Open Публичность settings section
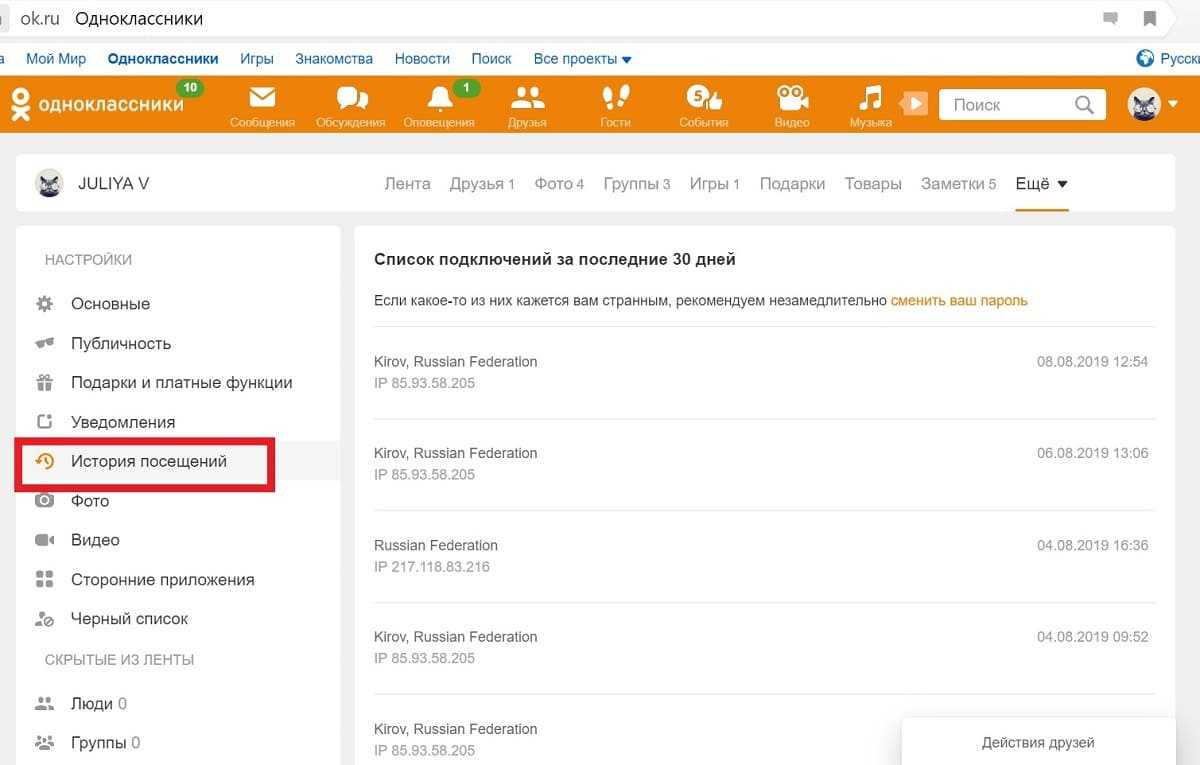This screenshot has height=765, width=1200. [x=121, y=343]
